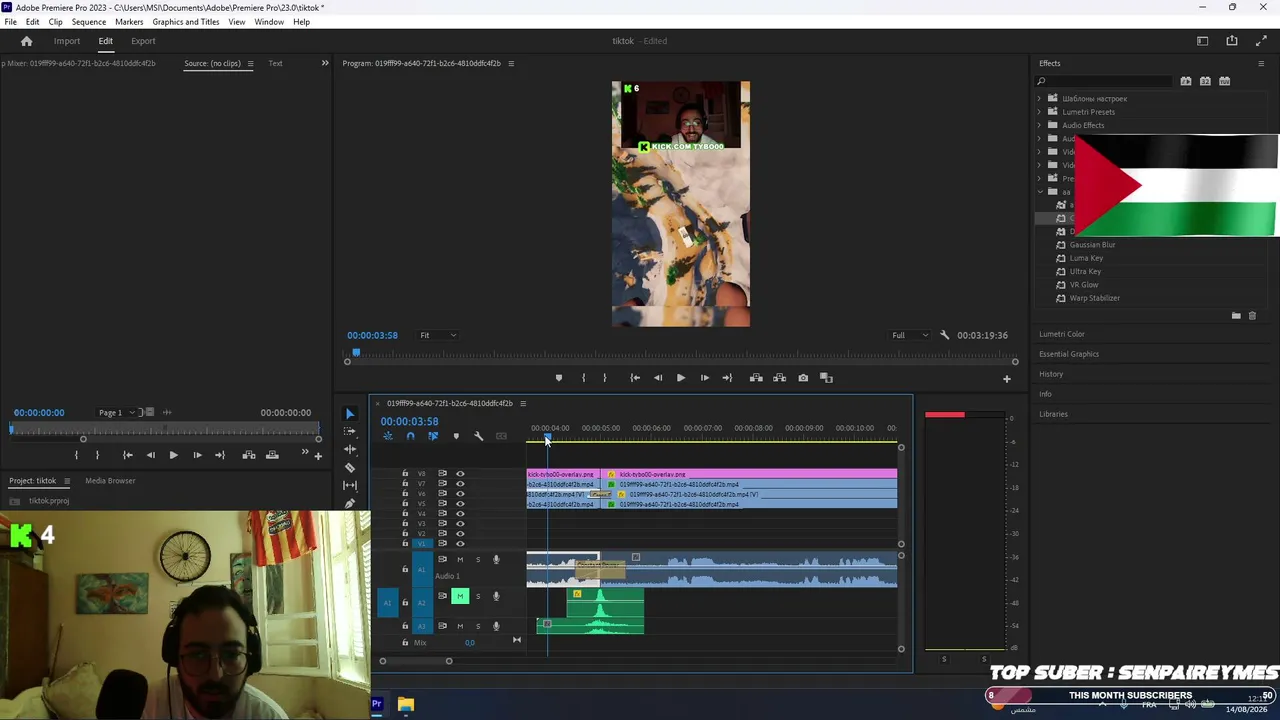Hide the V7 video track

coord(460,484)
